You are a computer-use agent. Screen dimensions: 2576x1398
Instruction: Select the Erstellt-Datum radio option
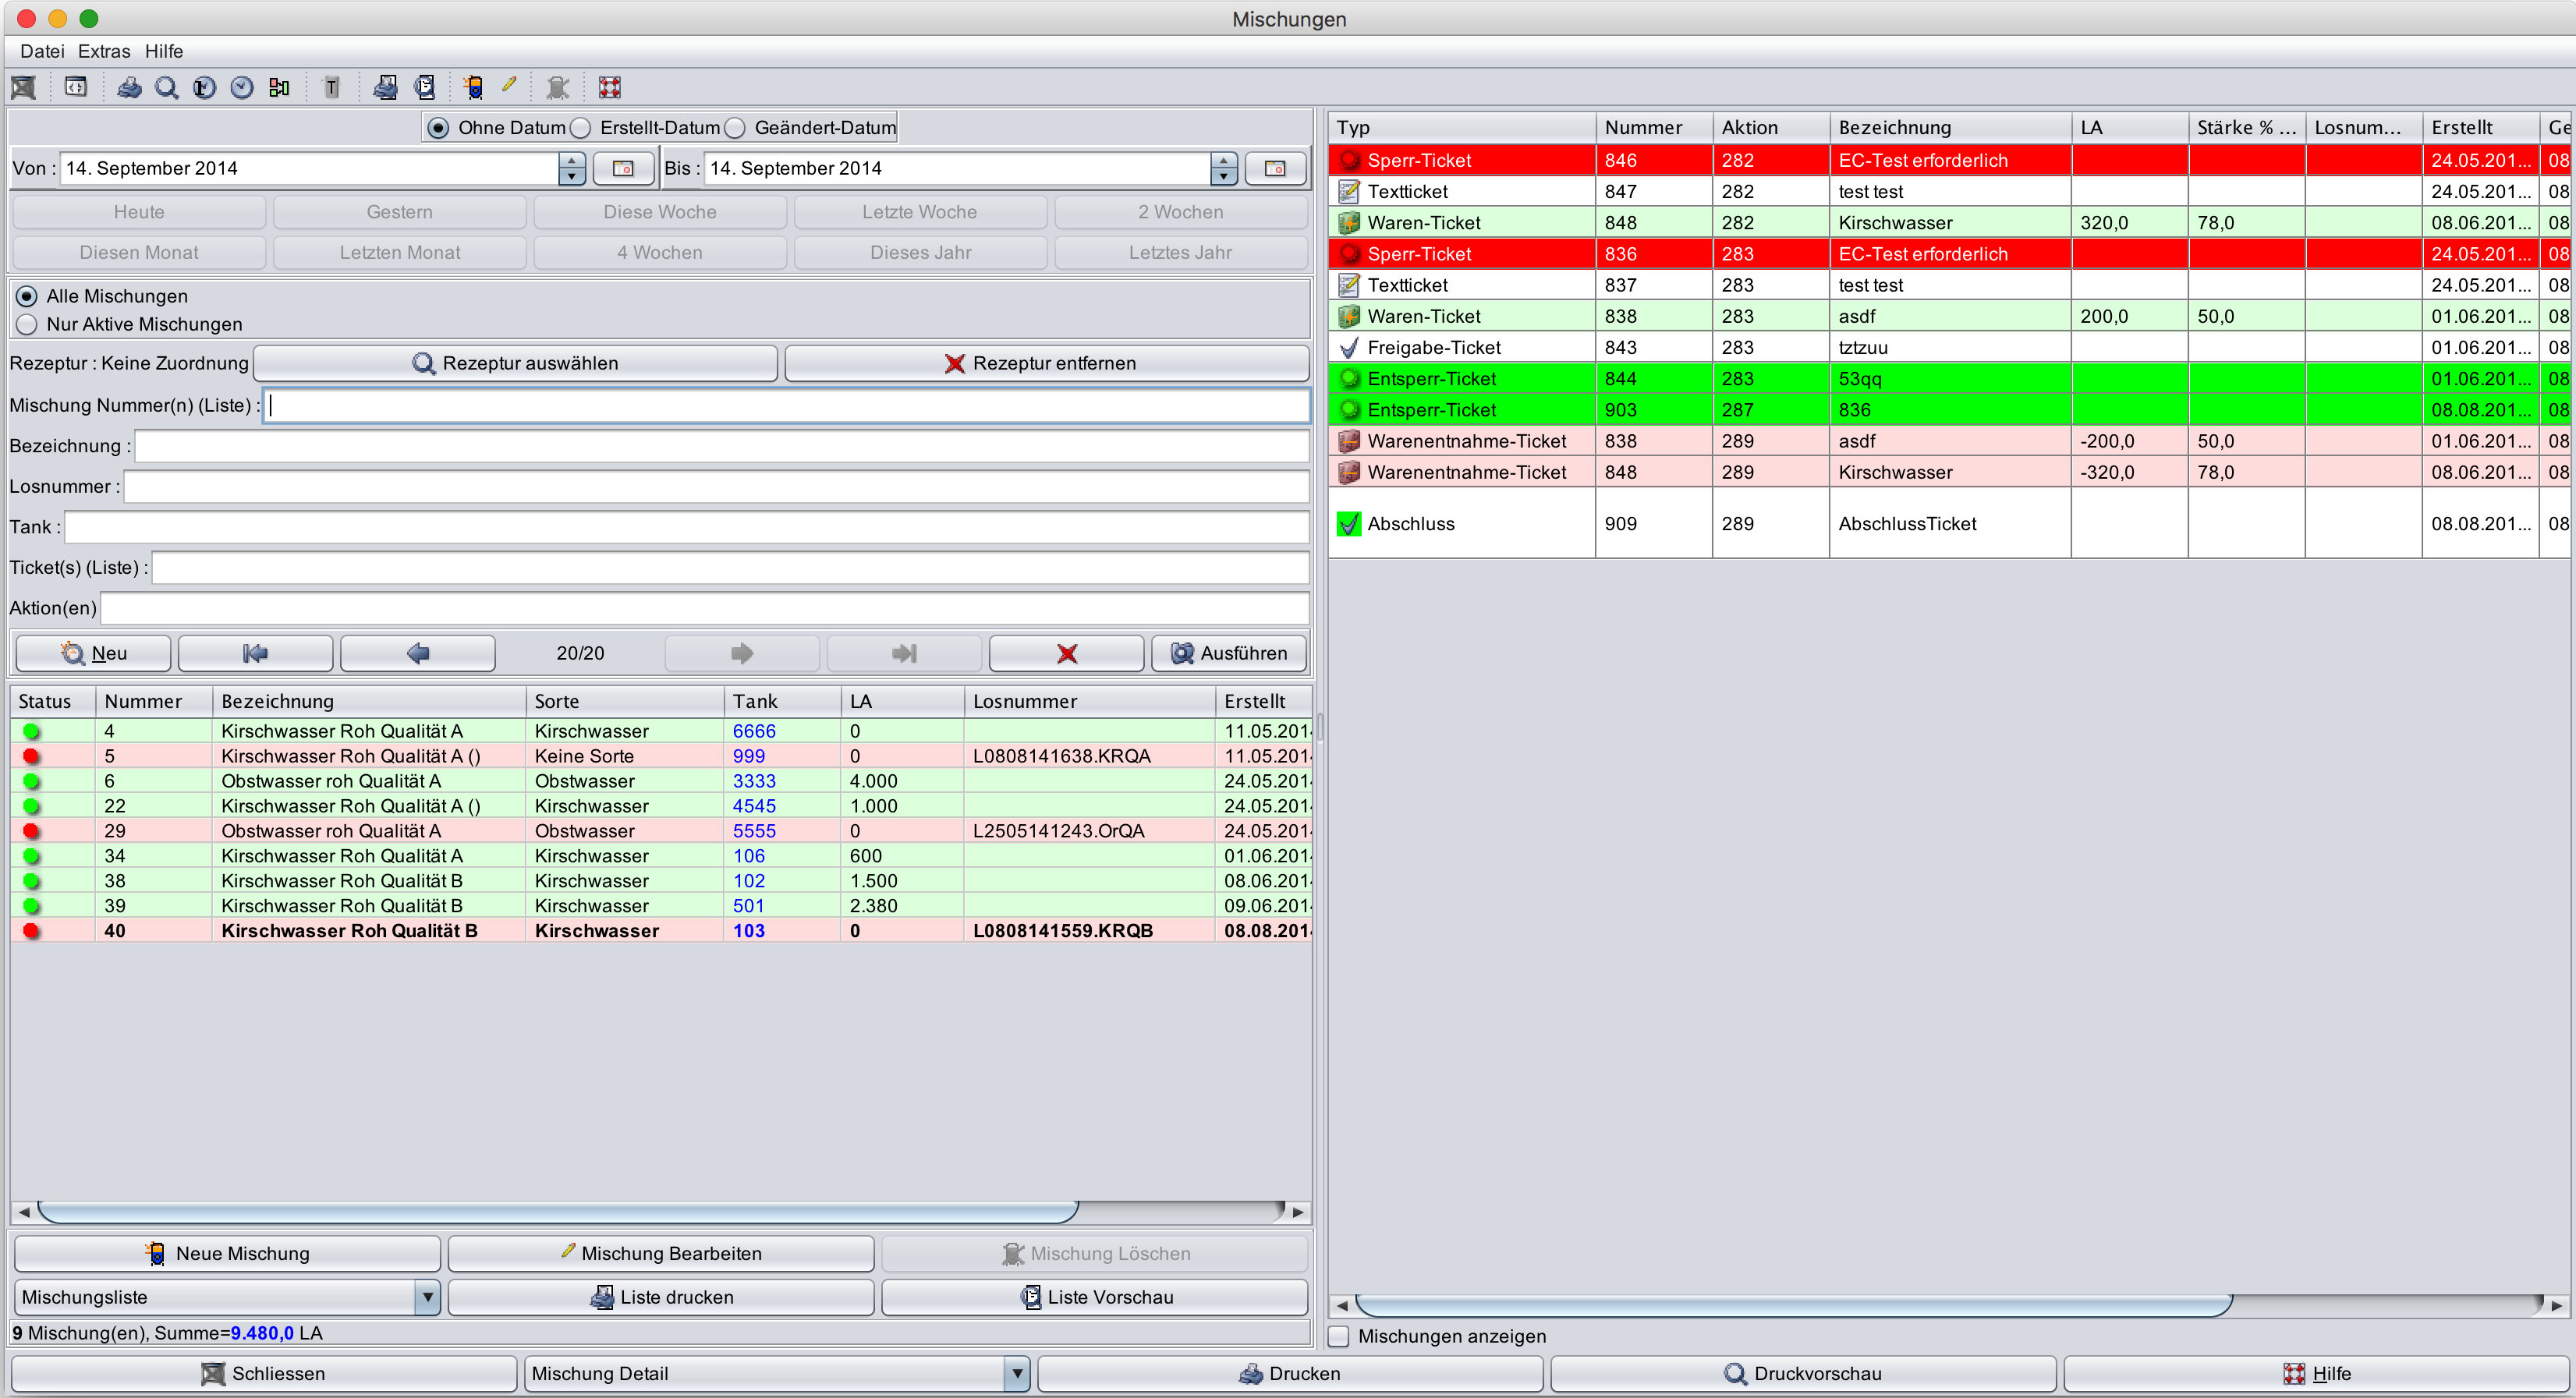[x=581, y=128]
